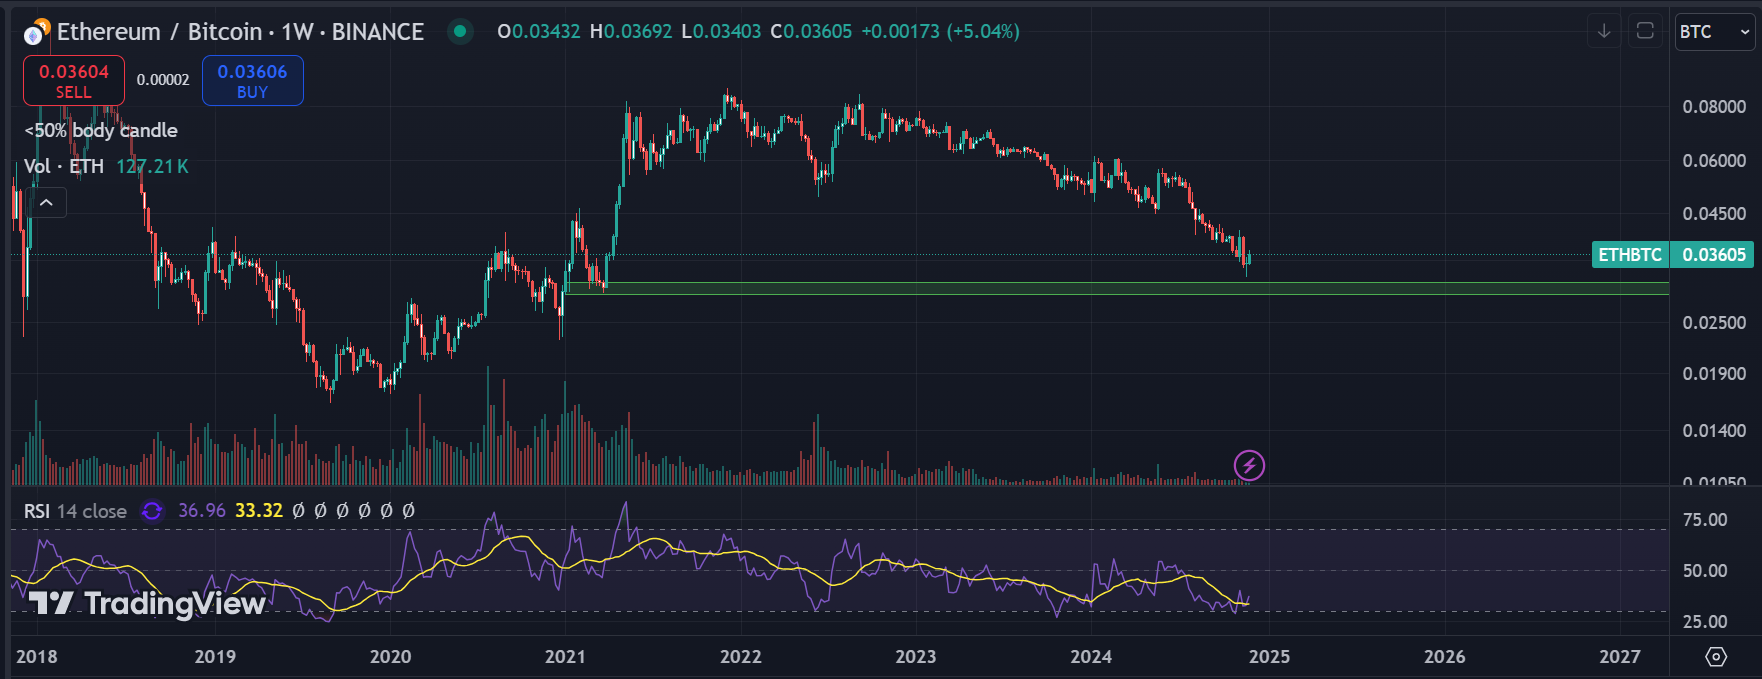Click the low price L0.03403

(721, 32)
